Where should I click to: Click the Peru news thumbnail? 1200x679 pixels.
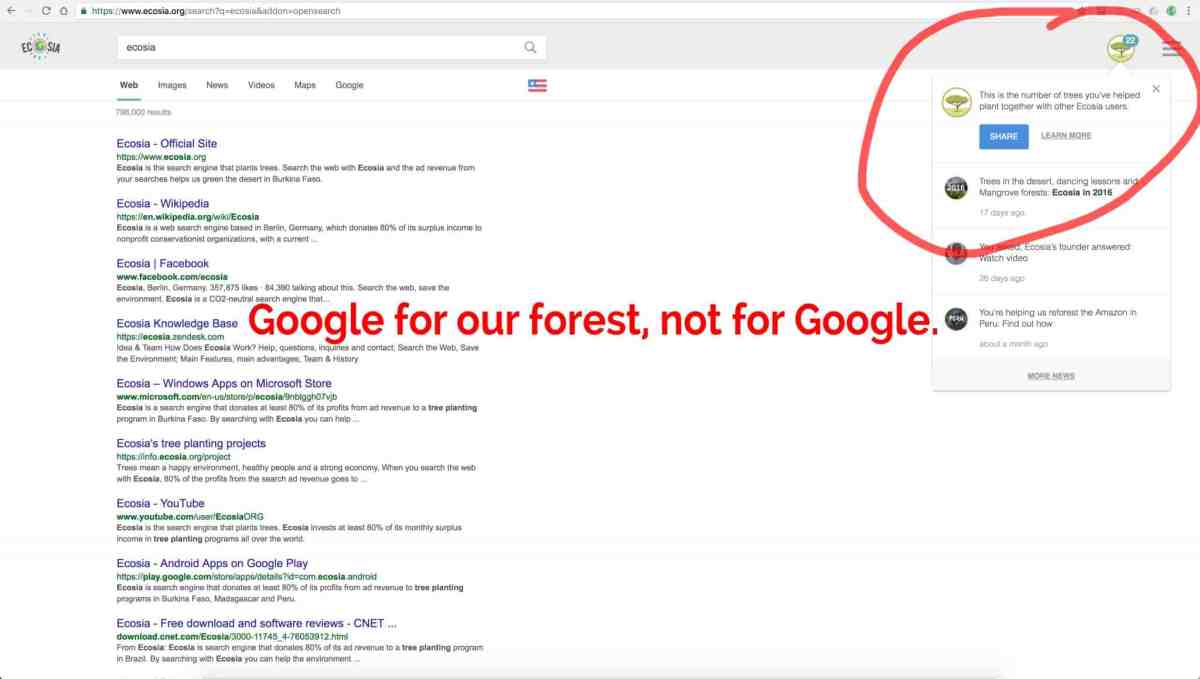(956, 319)
